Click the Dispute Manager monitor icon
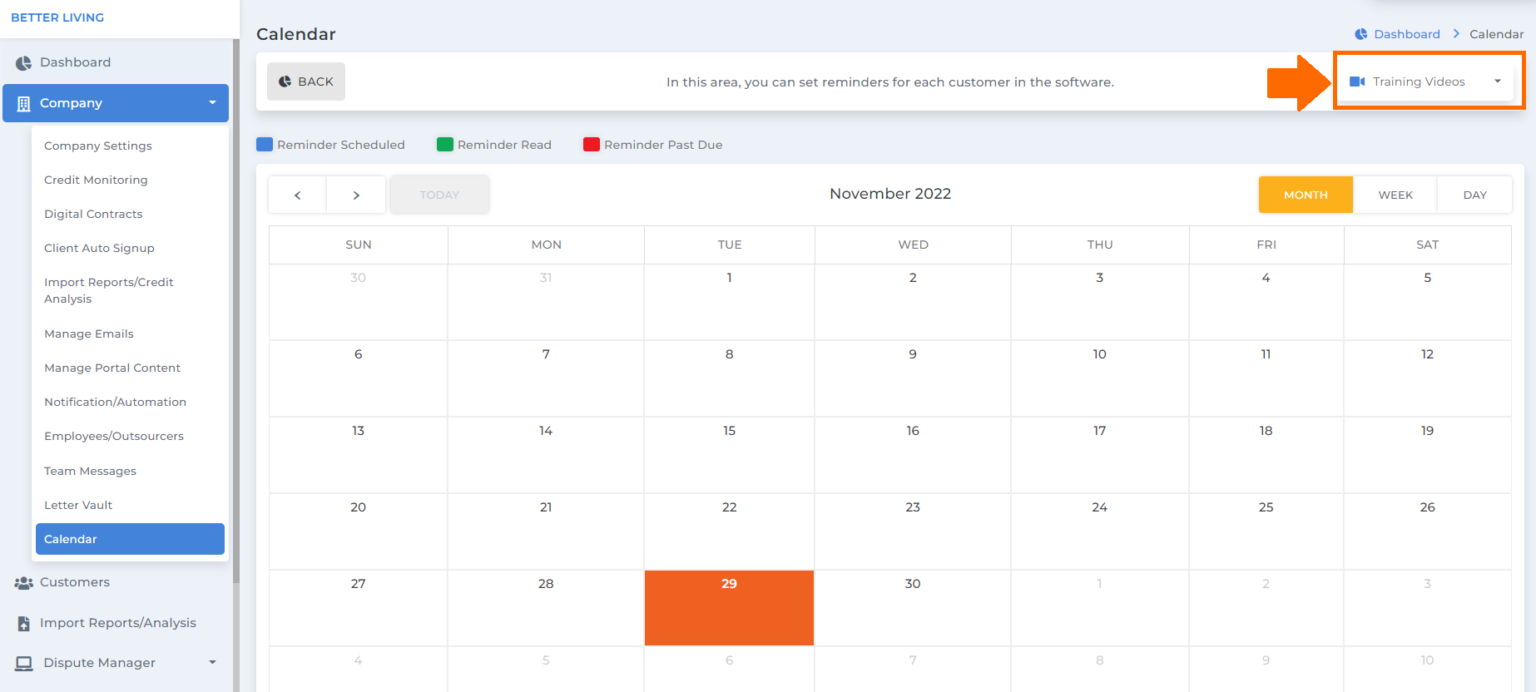 [x=22, y=662]
